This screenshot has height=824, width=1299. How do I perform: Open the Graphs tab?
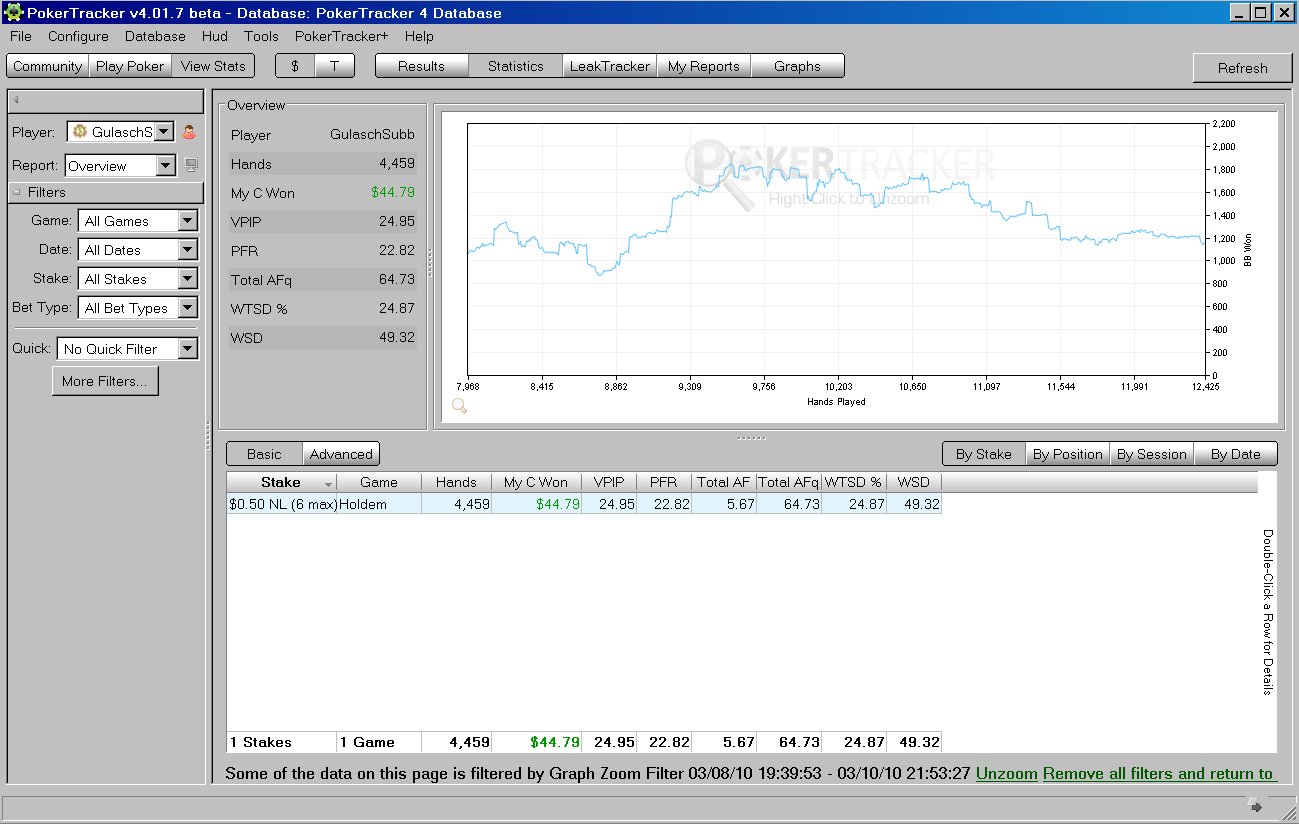pos(797,66)
